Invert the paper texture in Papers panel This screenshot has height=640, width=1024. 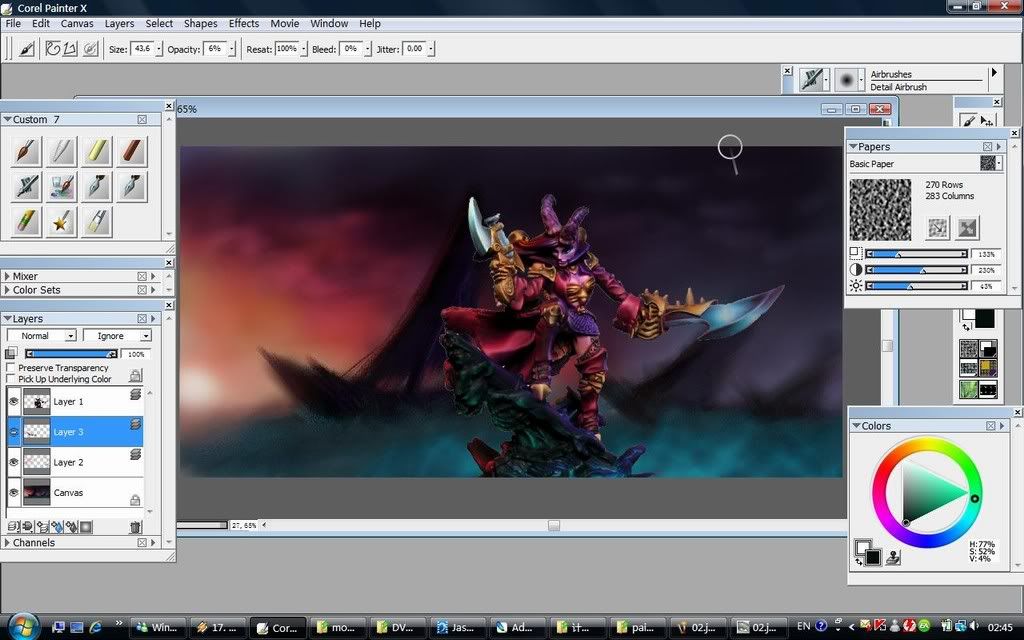coord(968,228)
